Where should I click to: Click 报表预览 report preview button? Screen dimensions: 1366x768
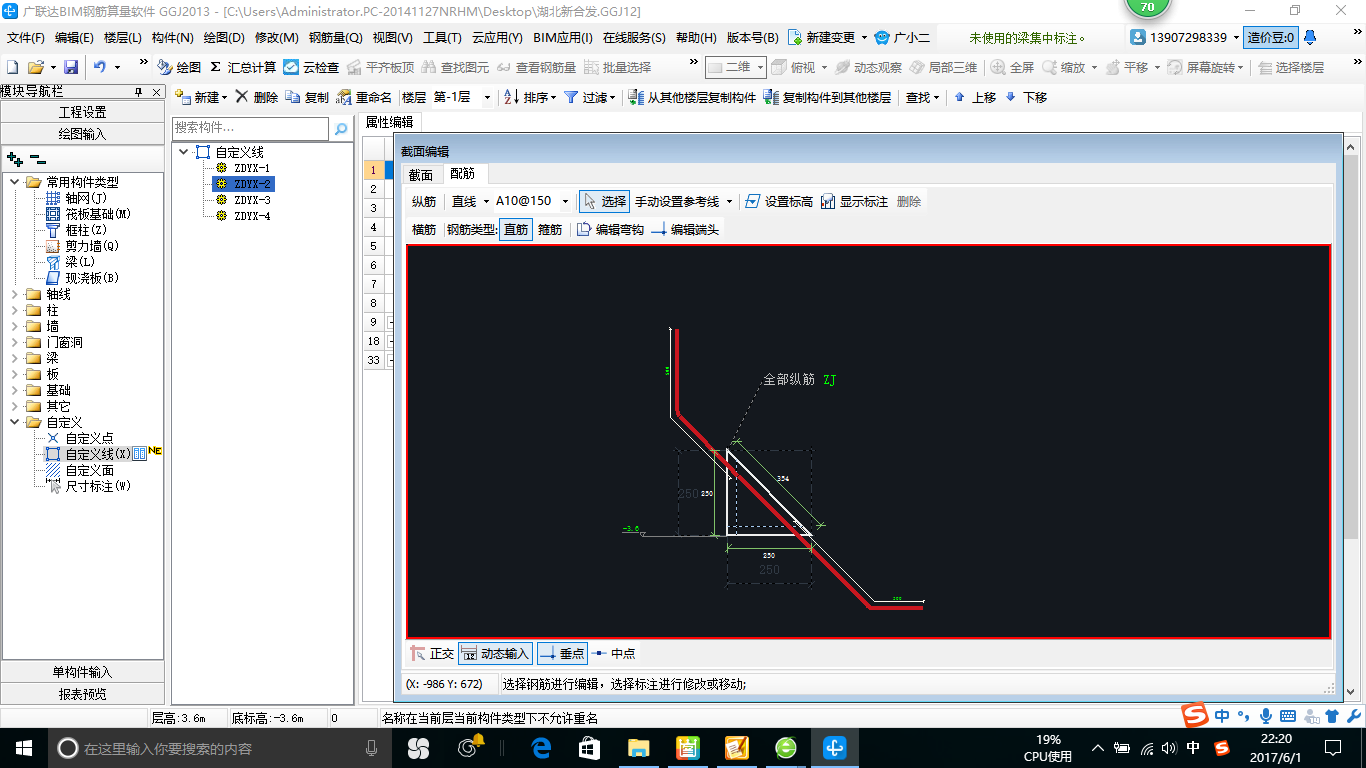coord(83,694)
